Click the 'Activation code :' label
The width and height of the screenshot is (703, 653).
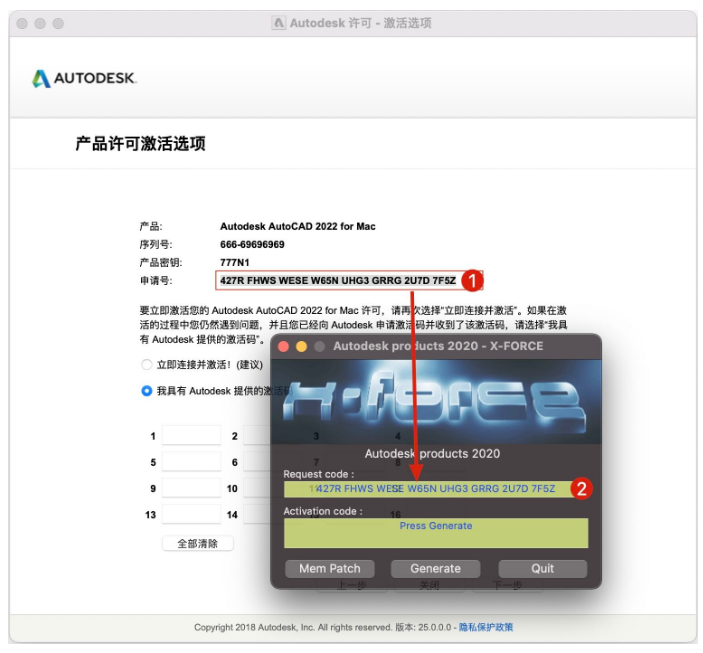(323, 511)
